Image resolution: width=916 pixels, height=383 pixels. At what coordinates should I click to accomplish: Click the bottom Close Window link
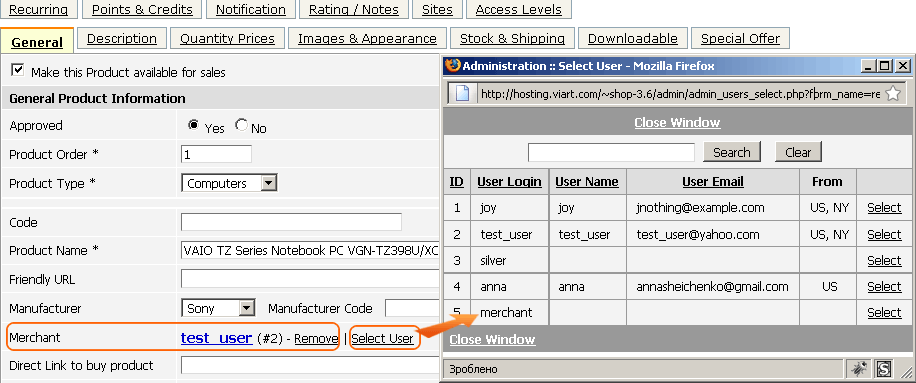click(492, 339)
